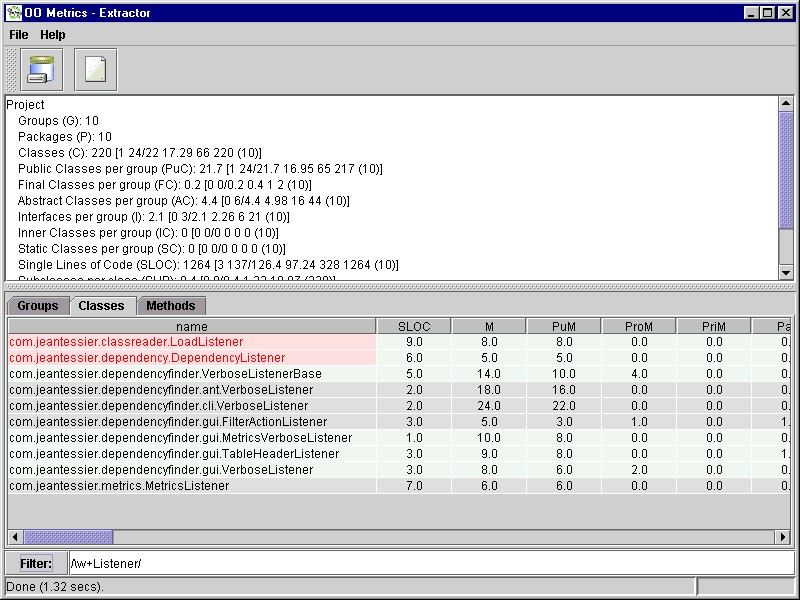The height and width of the screenshot is (600, 800).
Task: Click M value 10.0 for MetricsVerboseListener
Action: coord(489,438)
